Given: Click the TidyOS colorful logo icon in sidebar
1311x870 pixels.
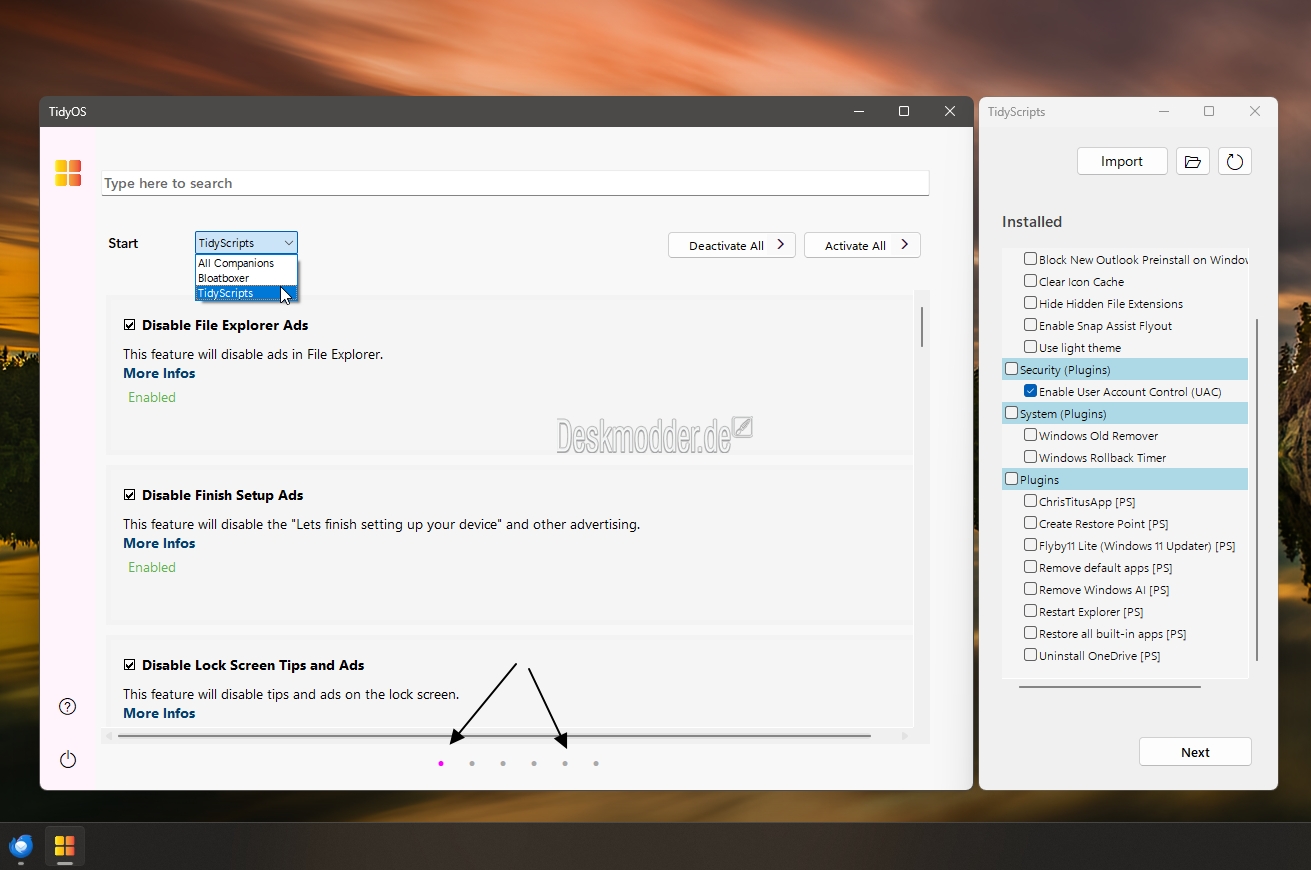Looking at the screenshot, I should click(68, 173).
